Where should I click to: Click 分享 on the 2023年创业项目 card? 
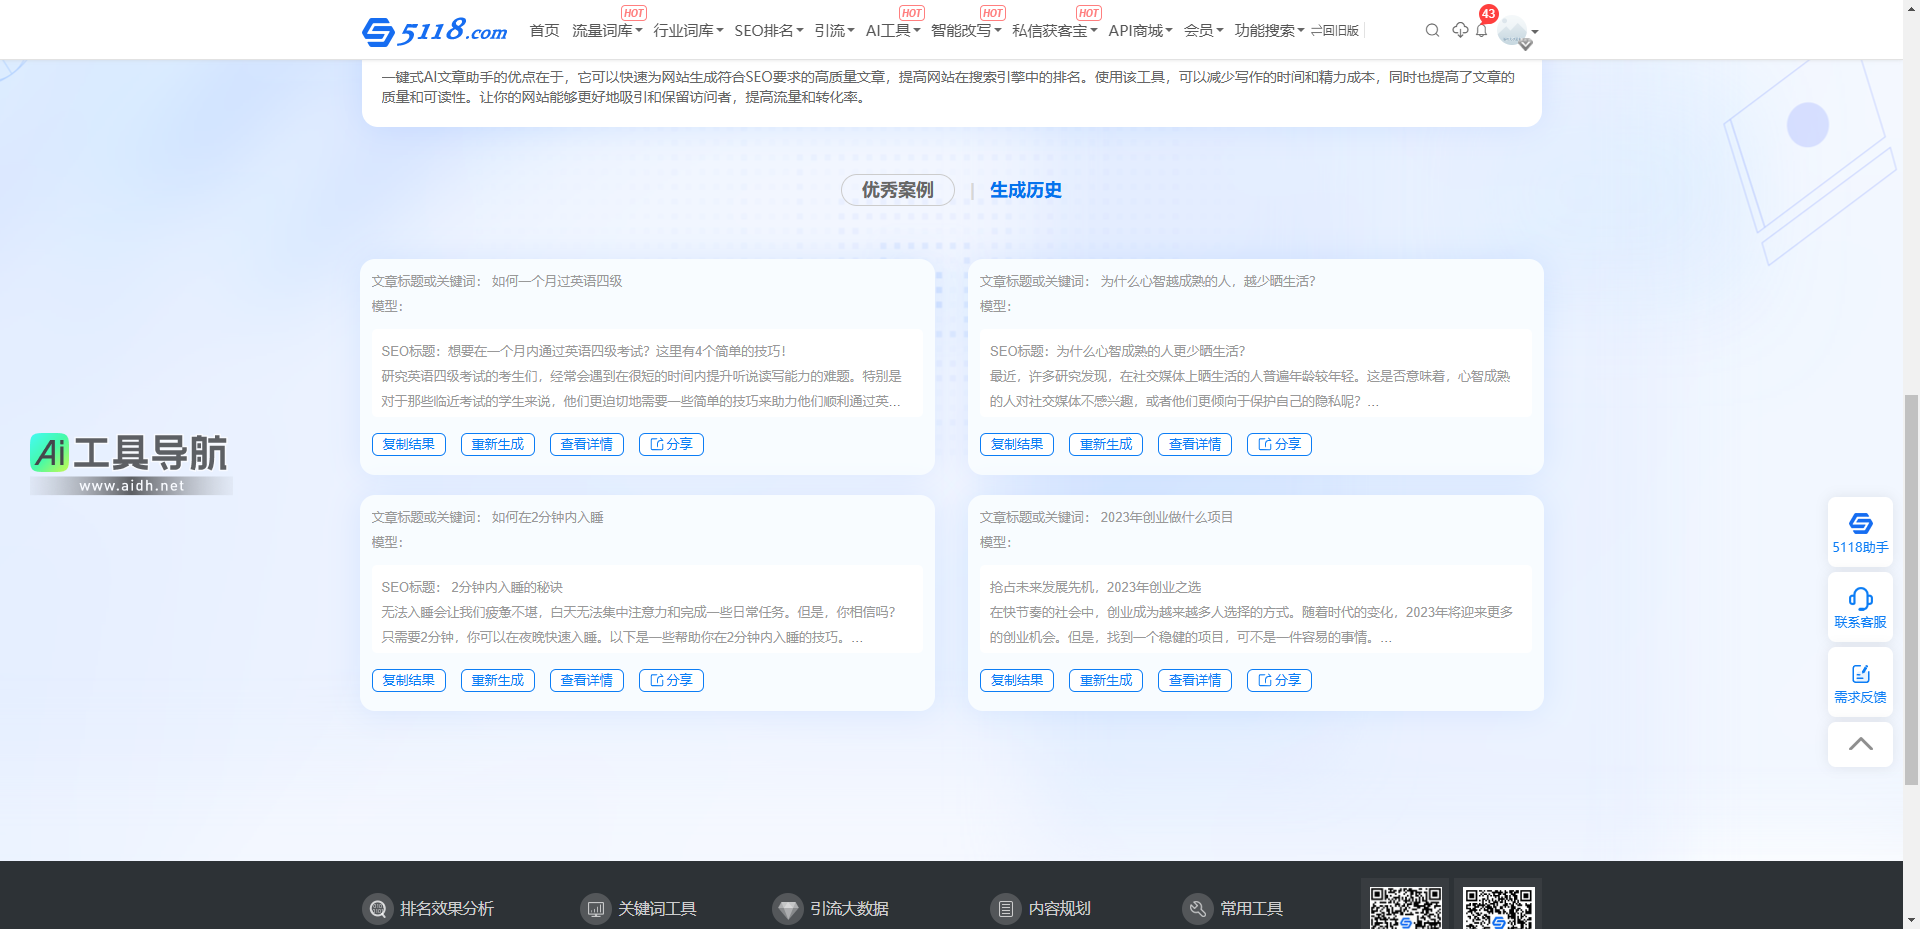1279,680
